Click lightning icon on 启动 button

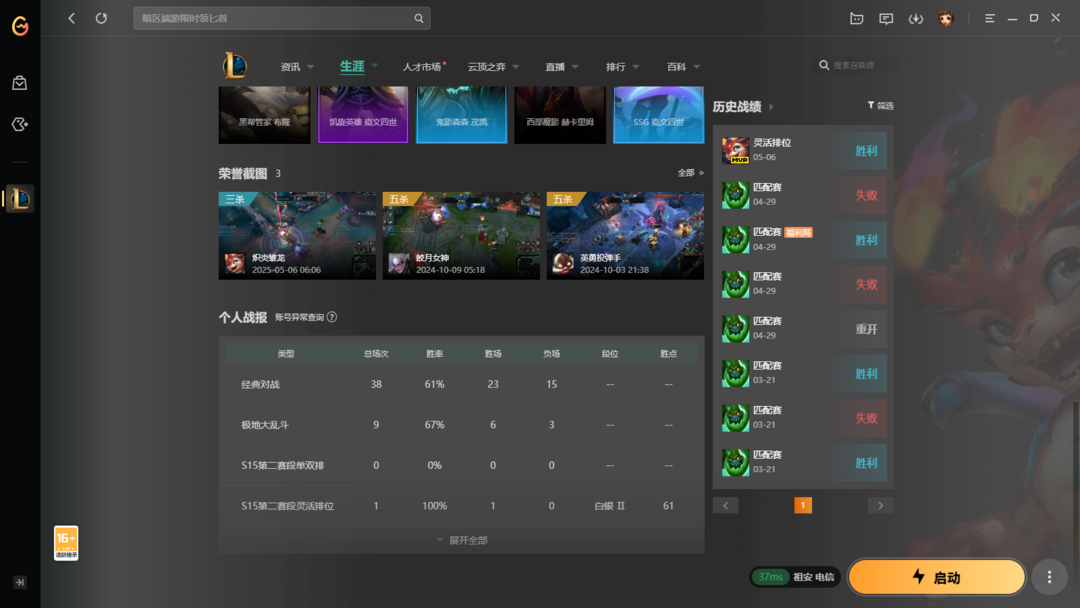tap(919, 576)
